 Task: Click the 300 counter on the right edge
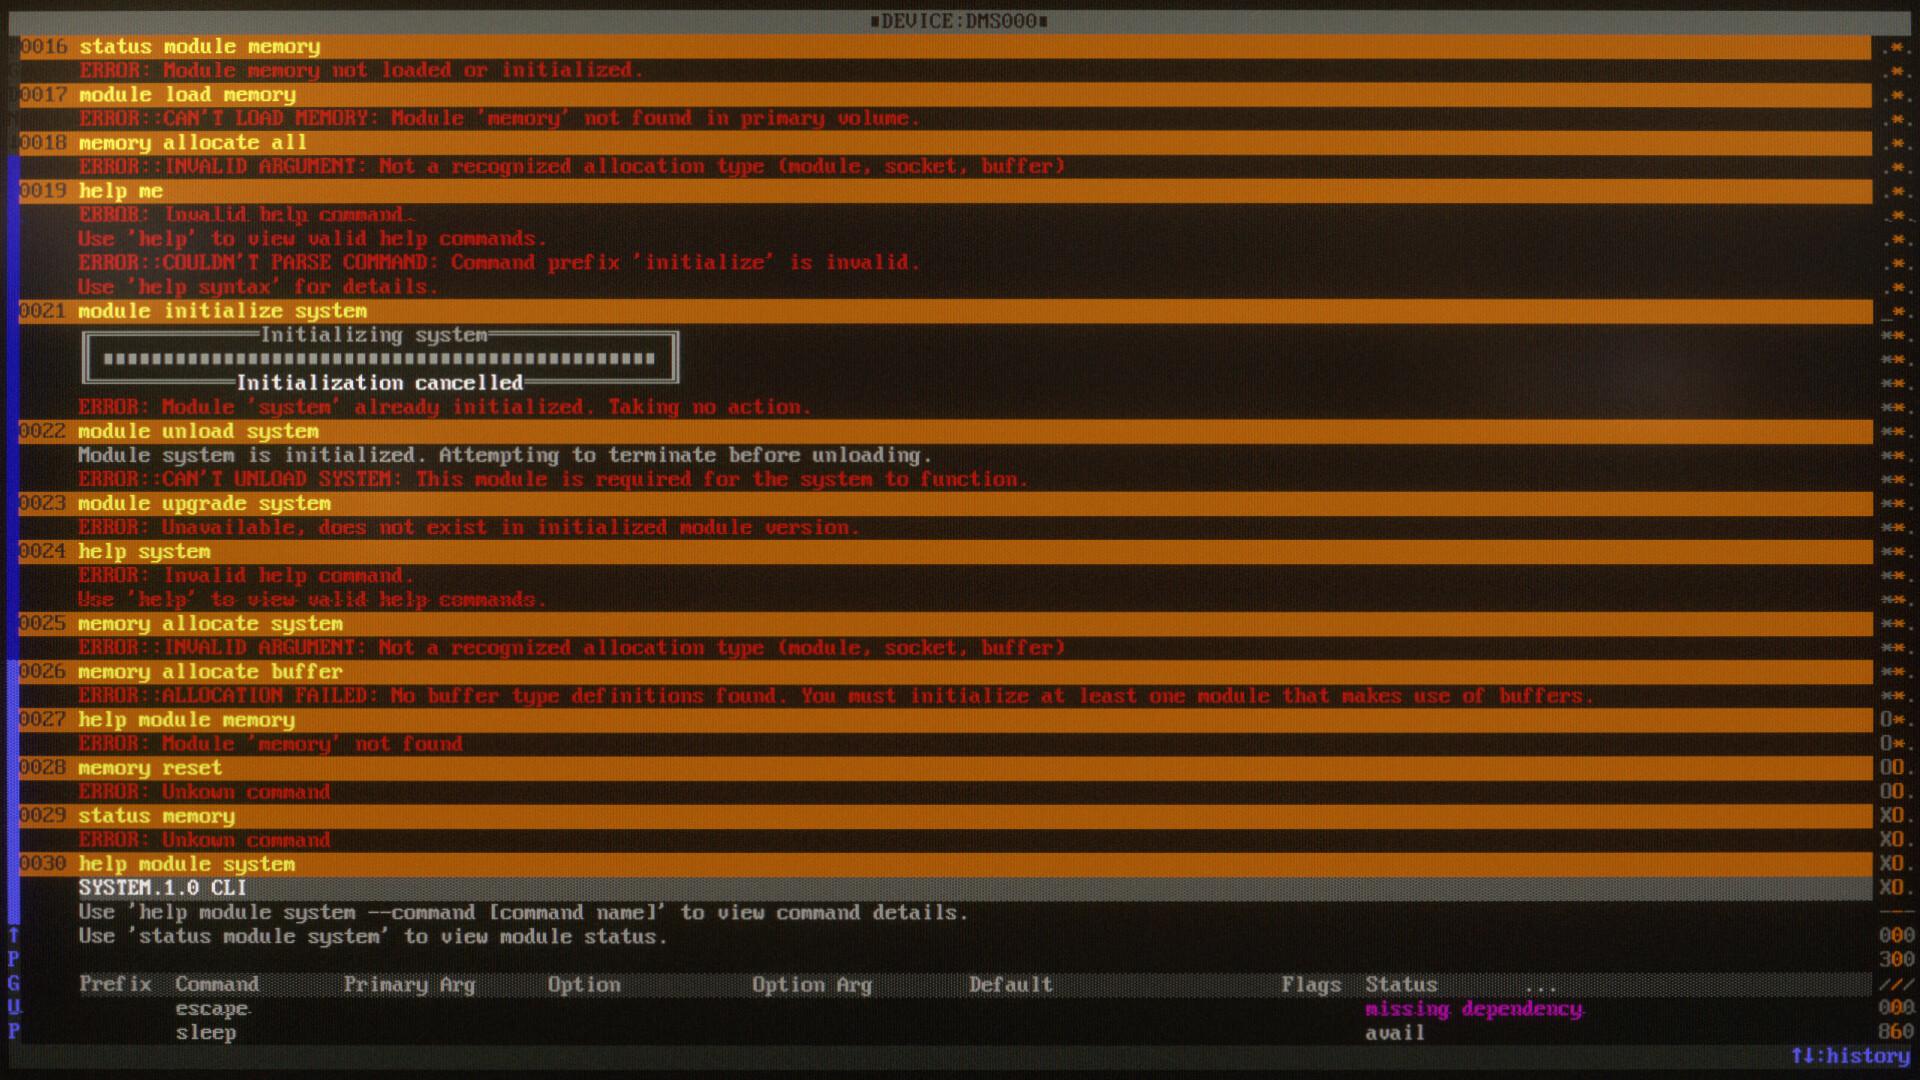pyautogui.click(x=1895, y=958)
